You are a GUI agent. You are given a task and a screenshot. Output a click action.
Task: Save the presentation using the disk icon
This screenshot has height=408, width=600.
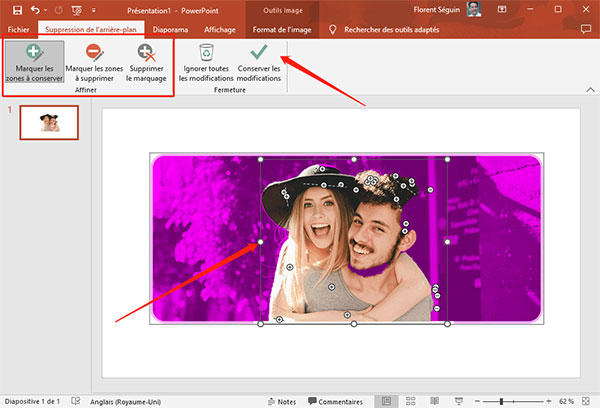tap(17, 10)
